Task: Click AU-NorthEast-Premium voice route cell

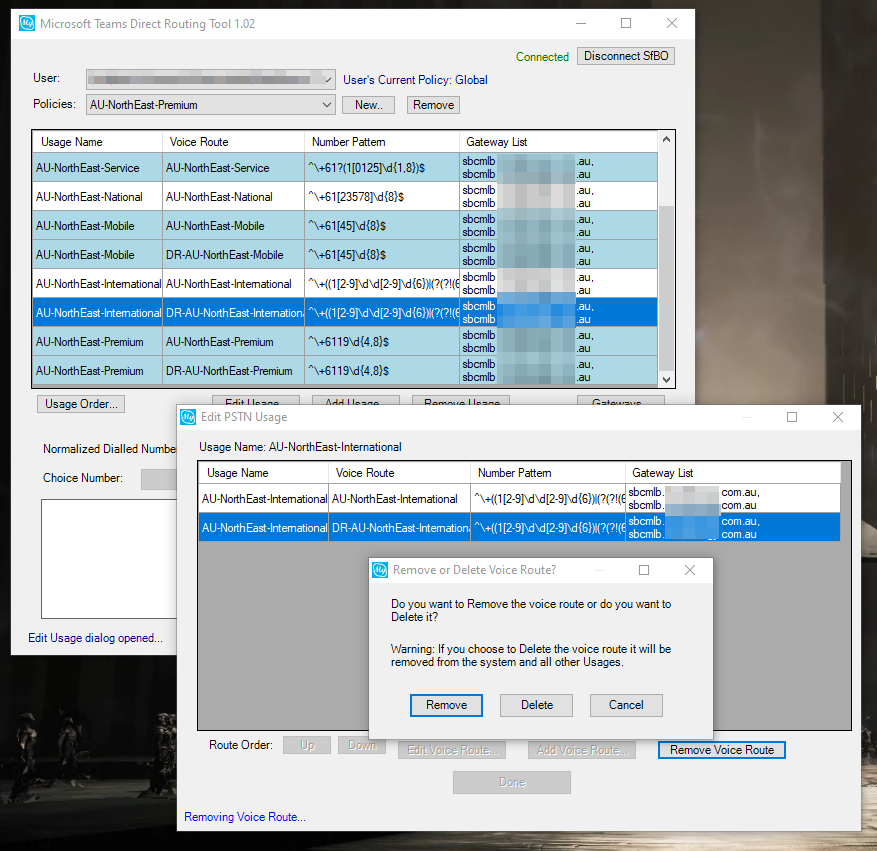Action: click(x=233, y=342)
